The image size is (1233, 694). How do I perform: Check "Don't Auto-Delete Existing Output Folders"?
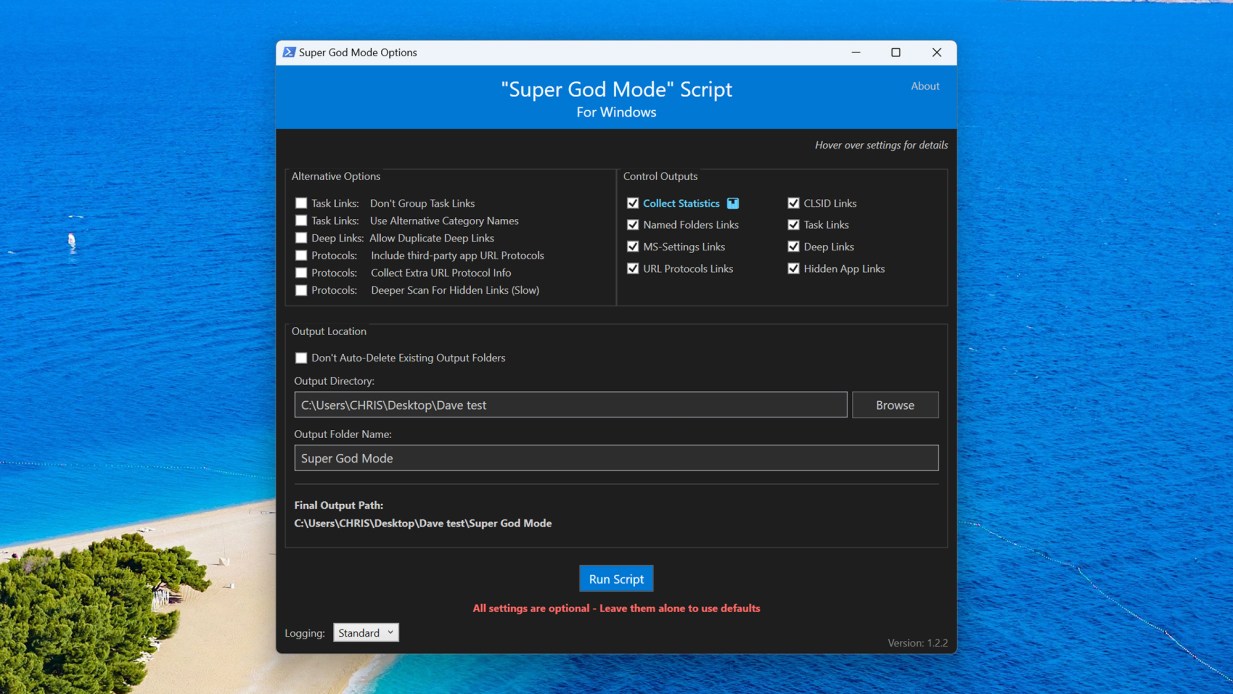coord(301,357)
